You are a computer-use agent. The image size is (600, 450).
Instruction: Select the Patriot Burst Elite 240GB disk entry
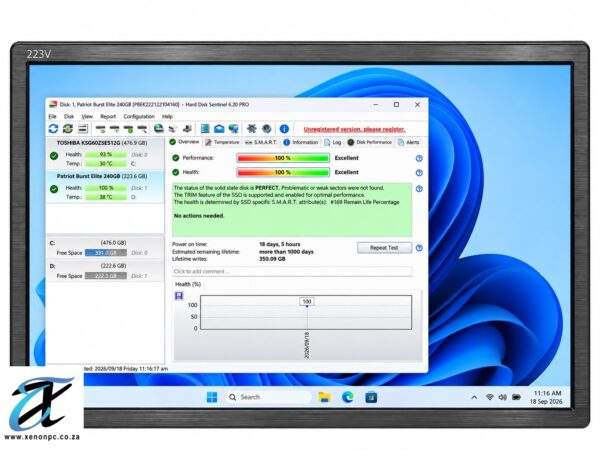105,187
